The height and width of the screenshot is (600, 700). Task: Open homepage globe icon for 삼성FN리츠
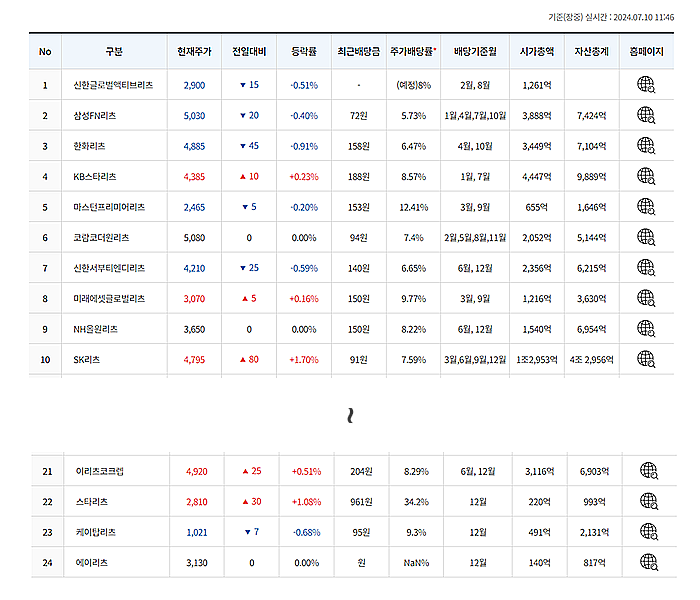tap(646, 115)
